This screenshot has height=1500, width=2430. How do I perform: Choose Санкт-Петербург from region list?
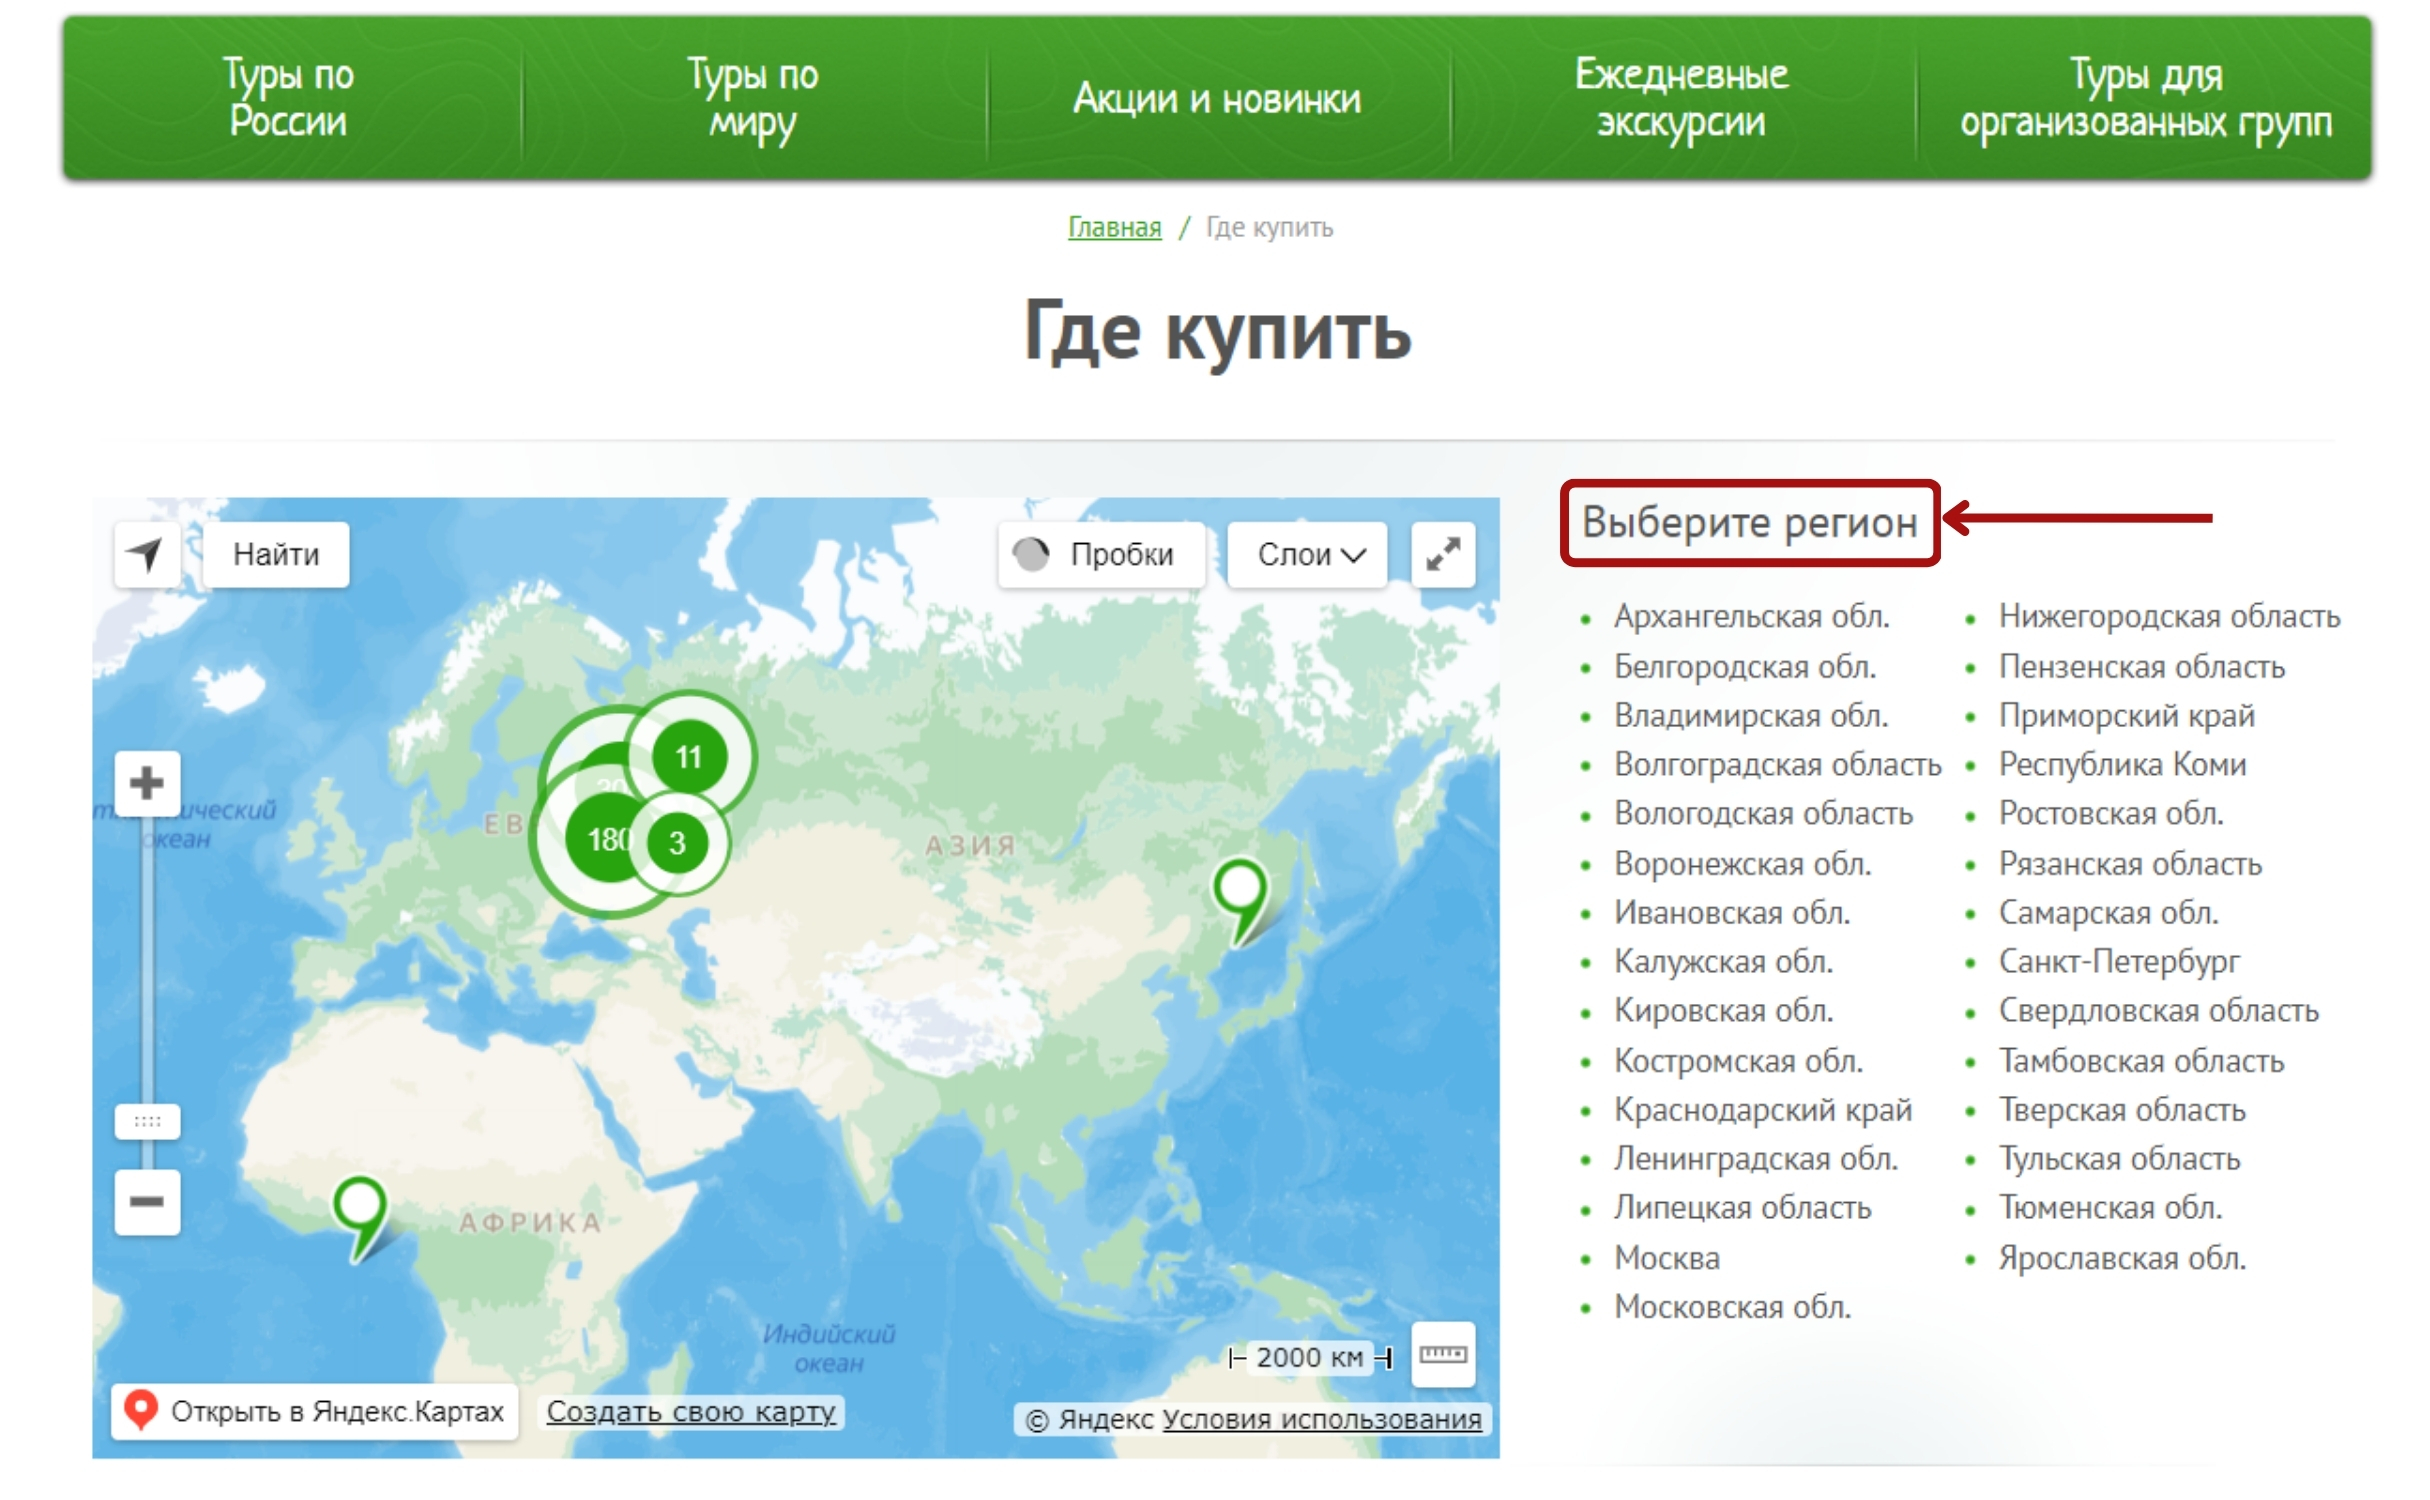(x=2118, y=961)
